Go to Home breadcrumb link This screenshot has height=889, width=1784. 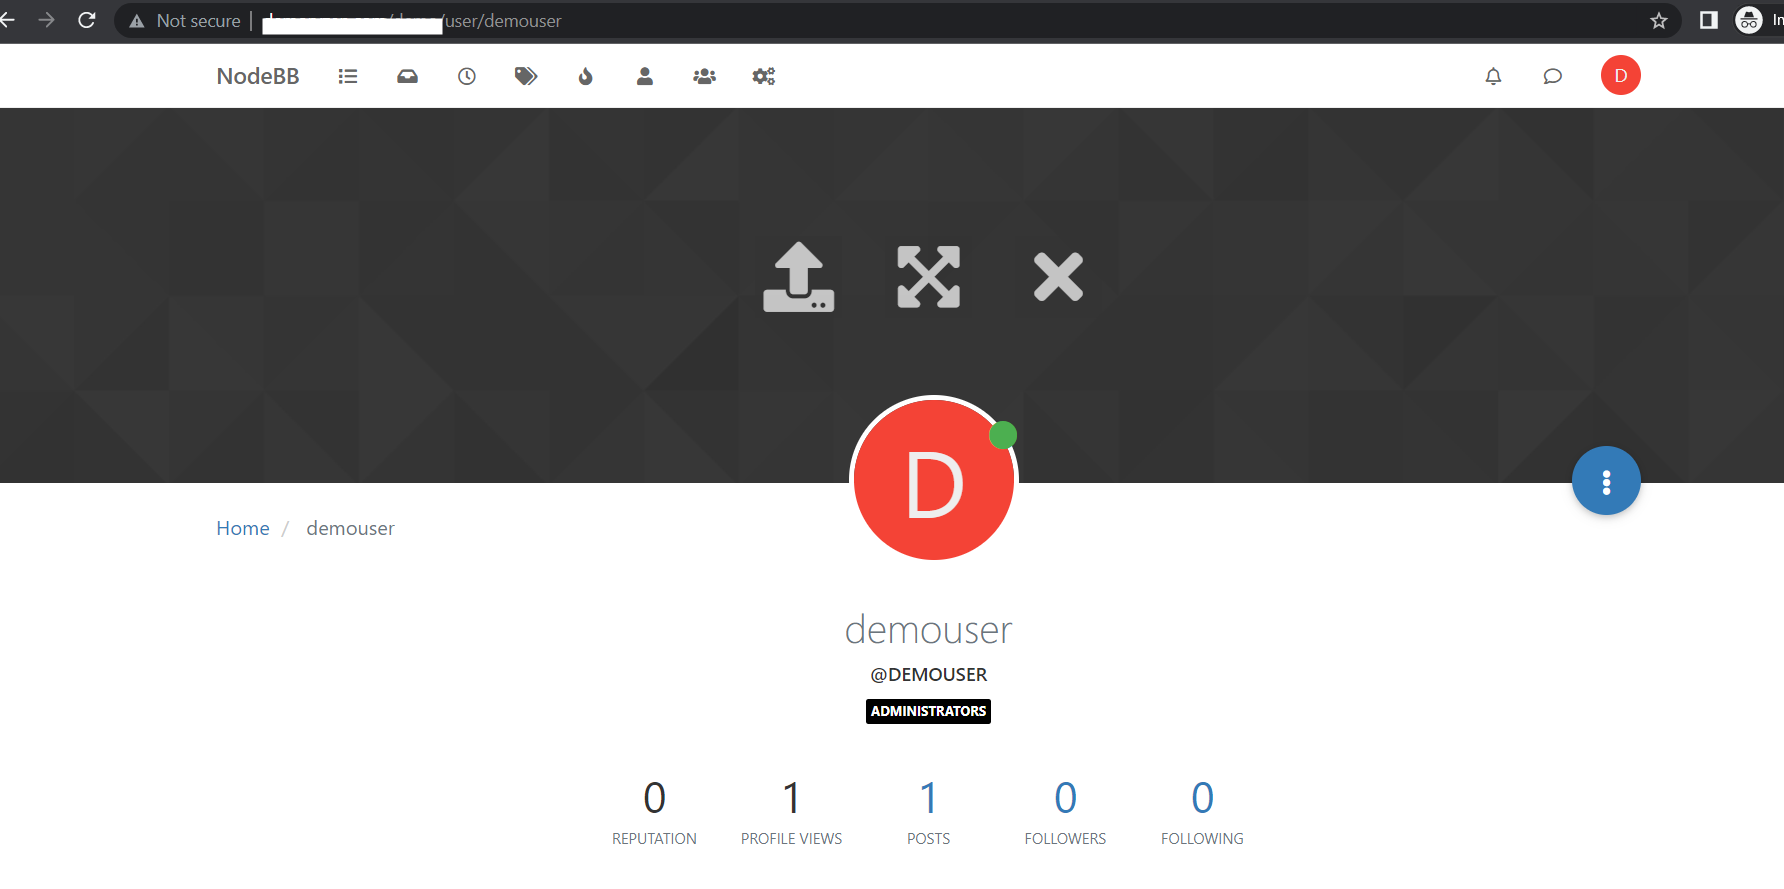click(243, 528)
